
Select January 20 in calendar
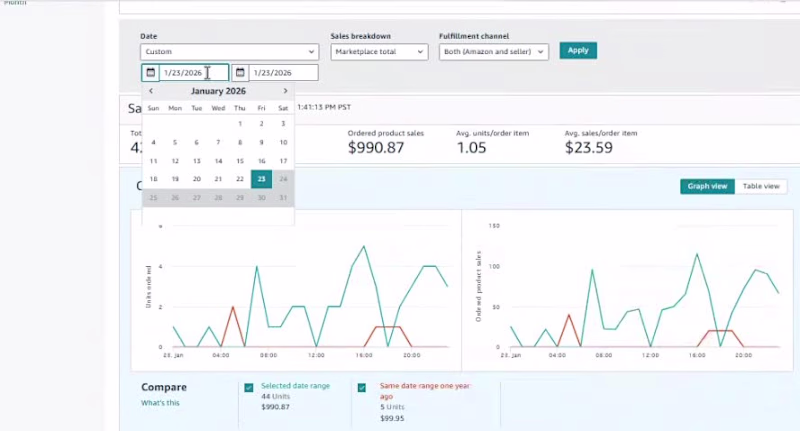196,179
